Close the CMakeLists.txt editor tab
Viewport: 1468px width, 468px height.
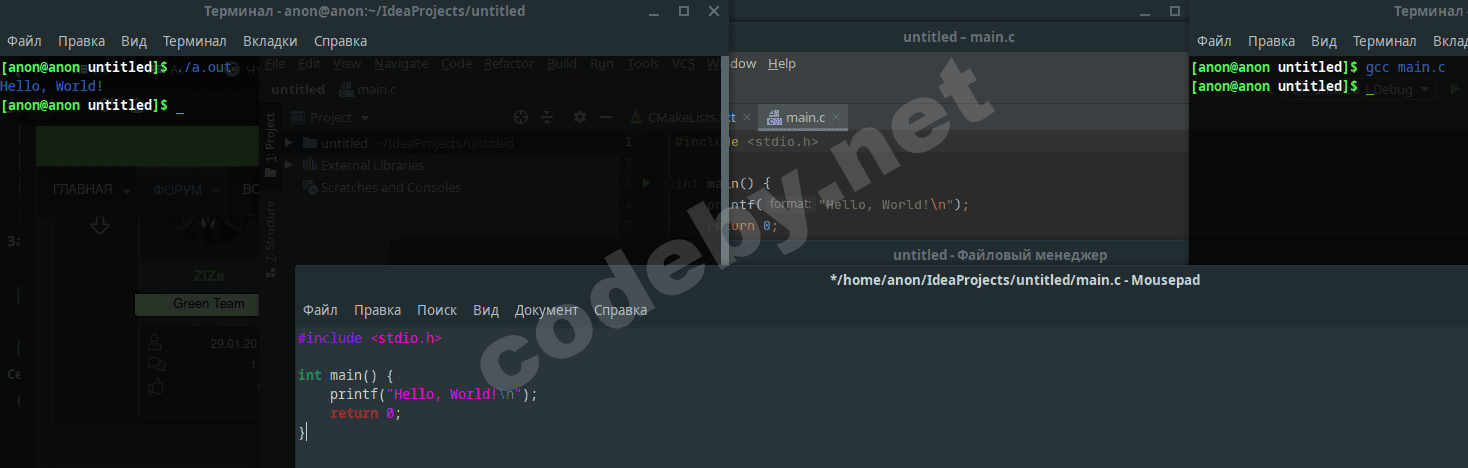(x=747, y=117)
